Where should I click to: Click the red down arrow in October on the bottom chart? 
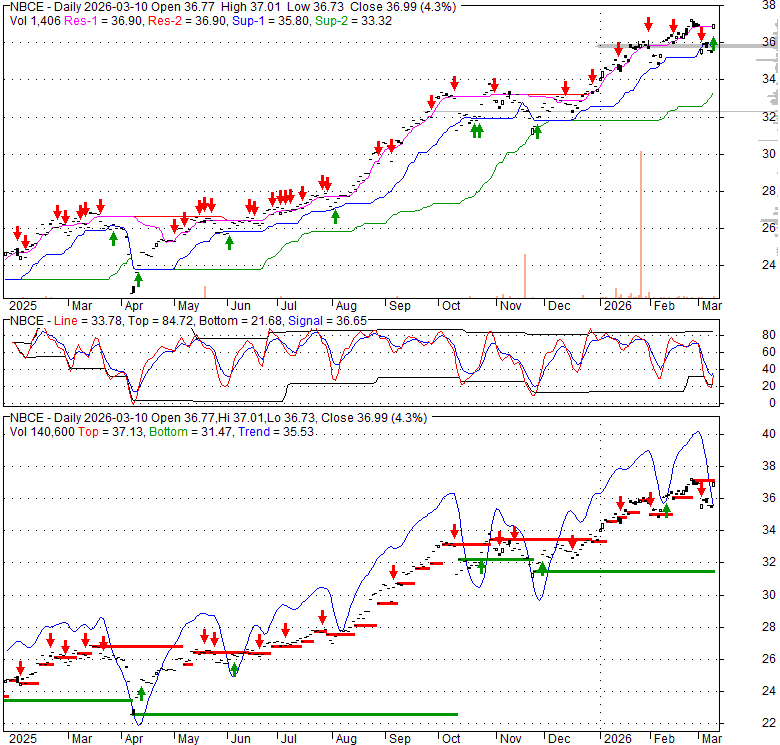tap(454, 531)
